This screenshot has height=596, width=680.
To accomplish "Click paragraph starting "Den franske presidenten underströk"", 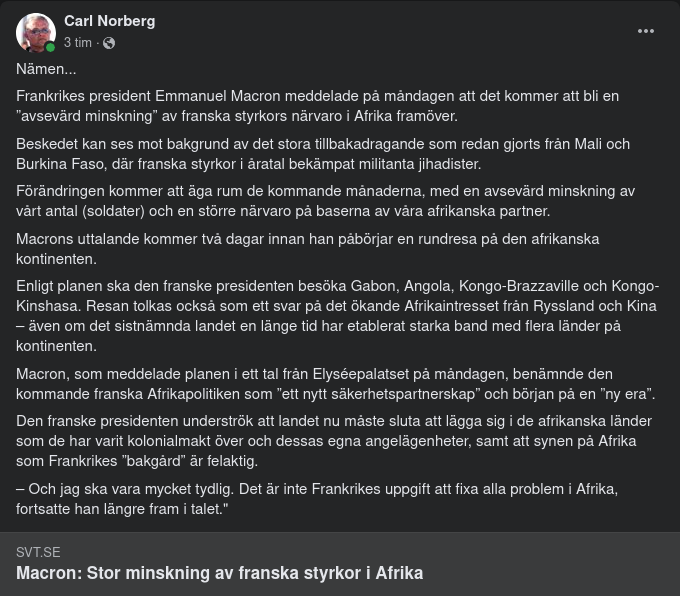I will tap(326, 440).
